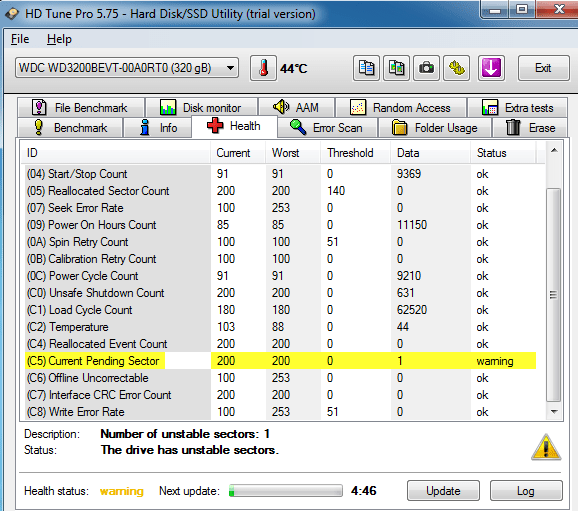The width and height of the screenshot is (578, 511).
Task: Open the Info tab
Action: (158, 128)
